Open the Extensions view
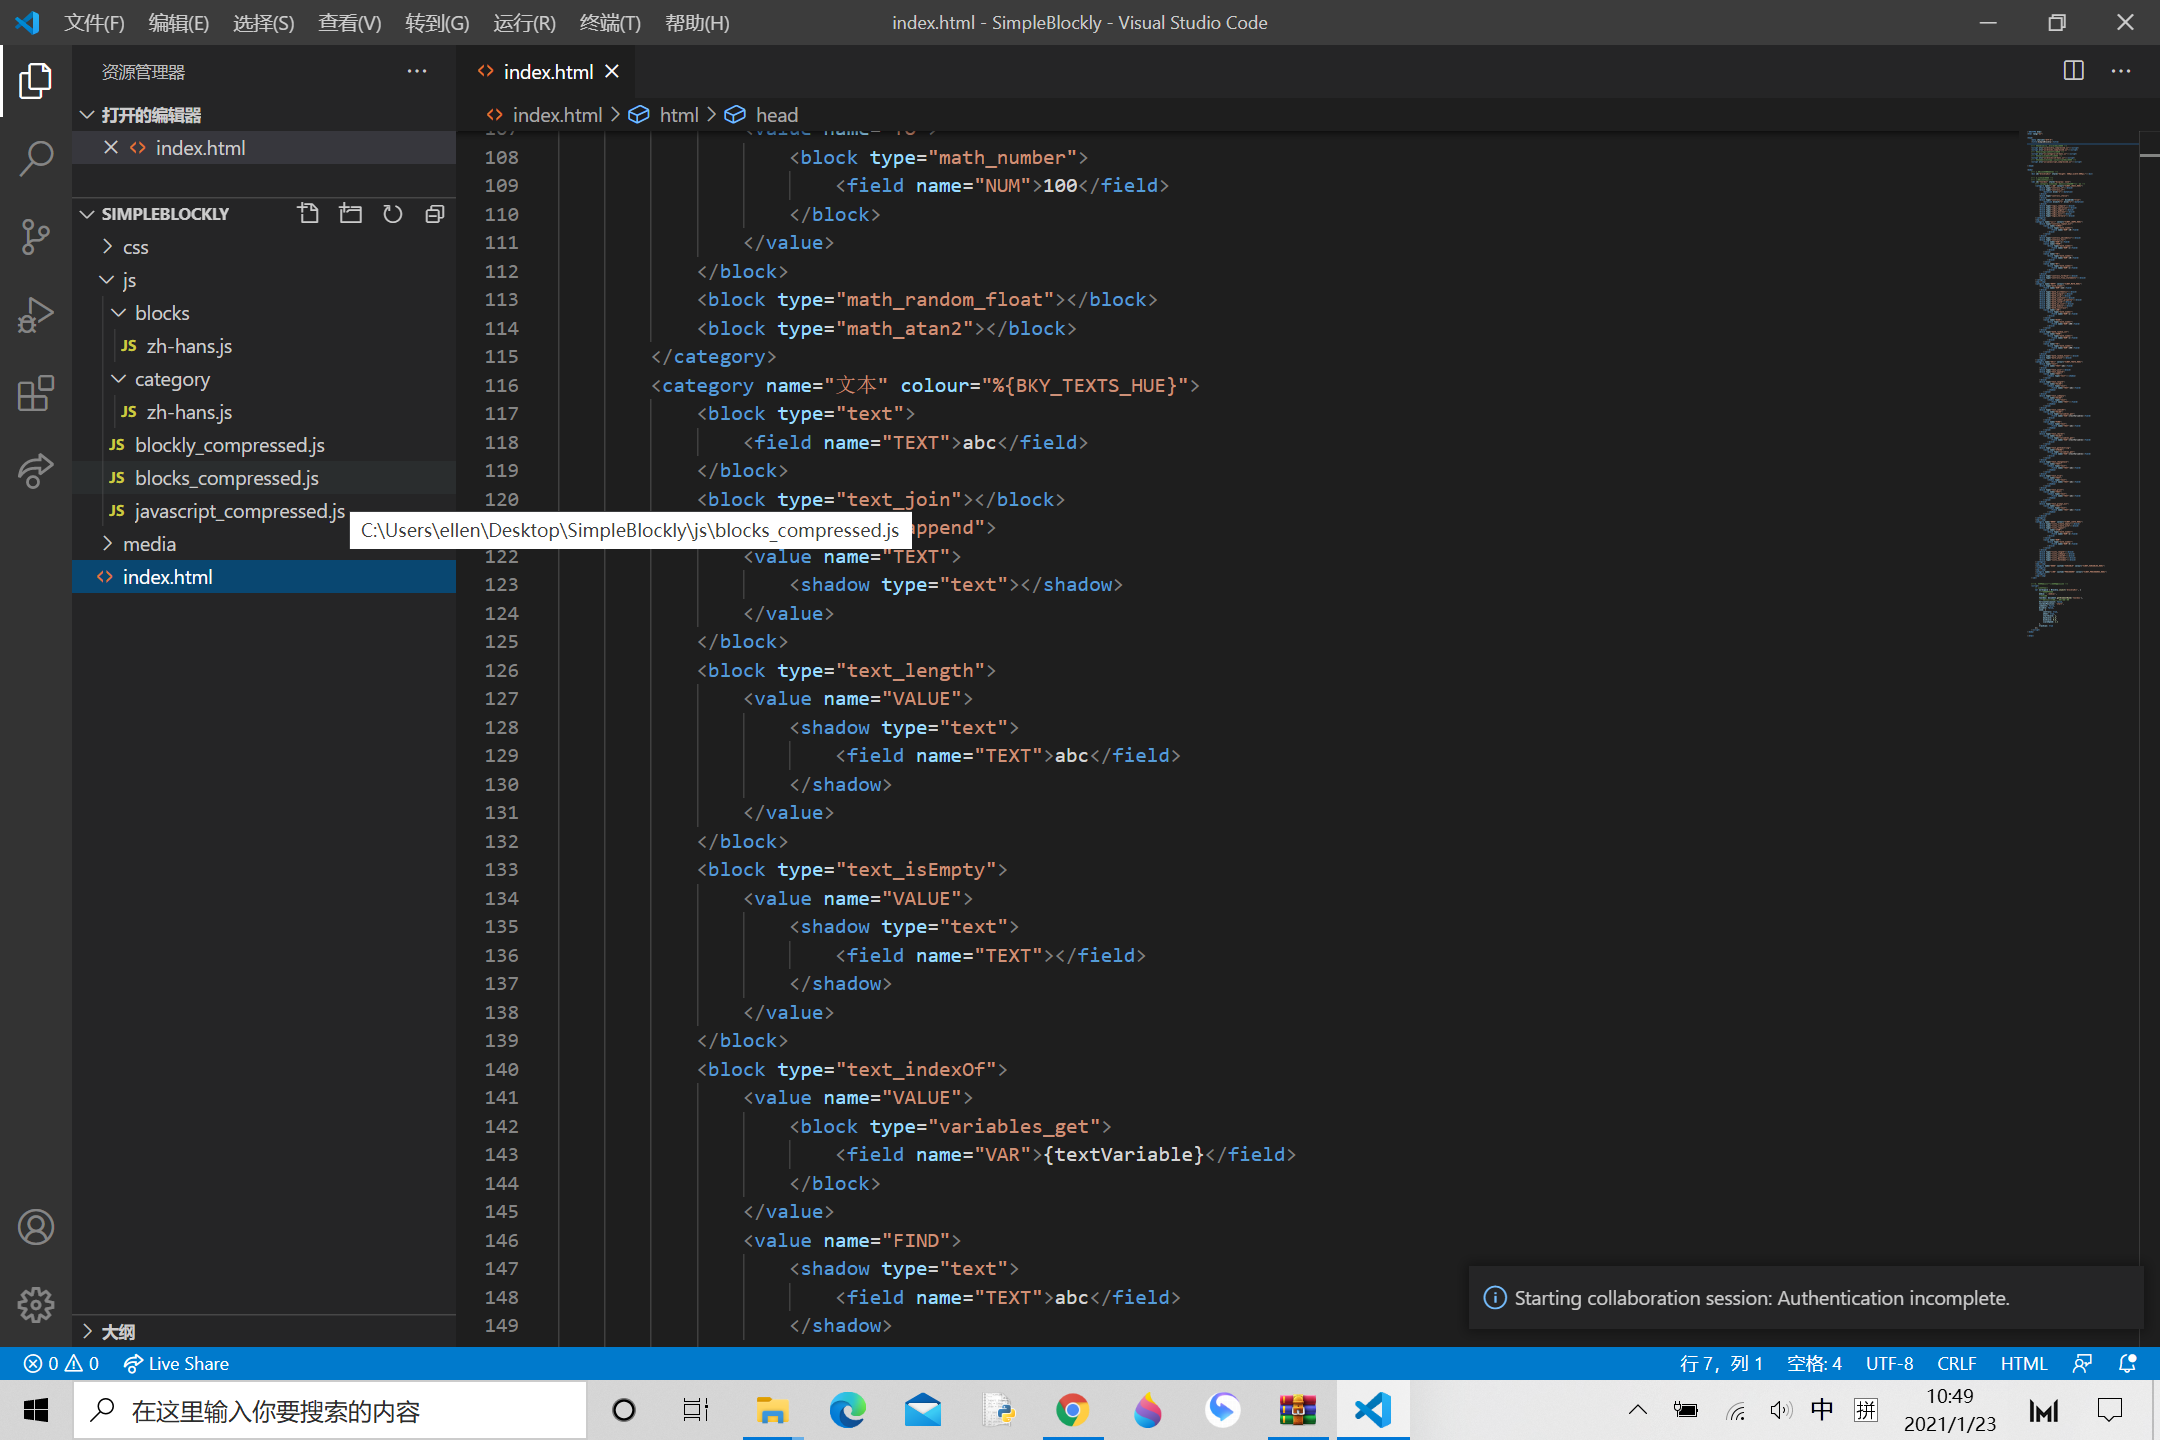2160x1440 pixels. click(x=36, y=393)
